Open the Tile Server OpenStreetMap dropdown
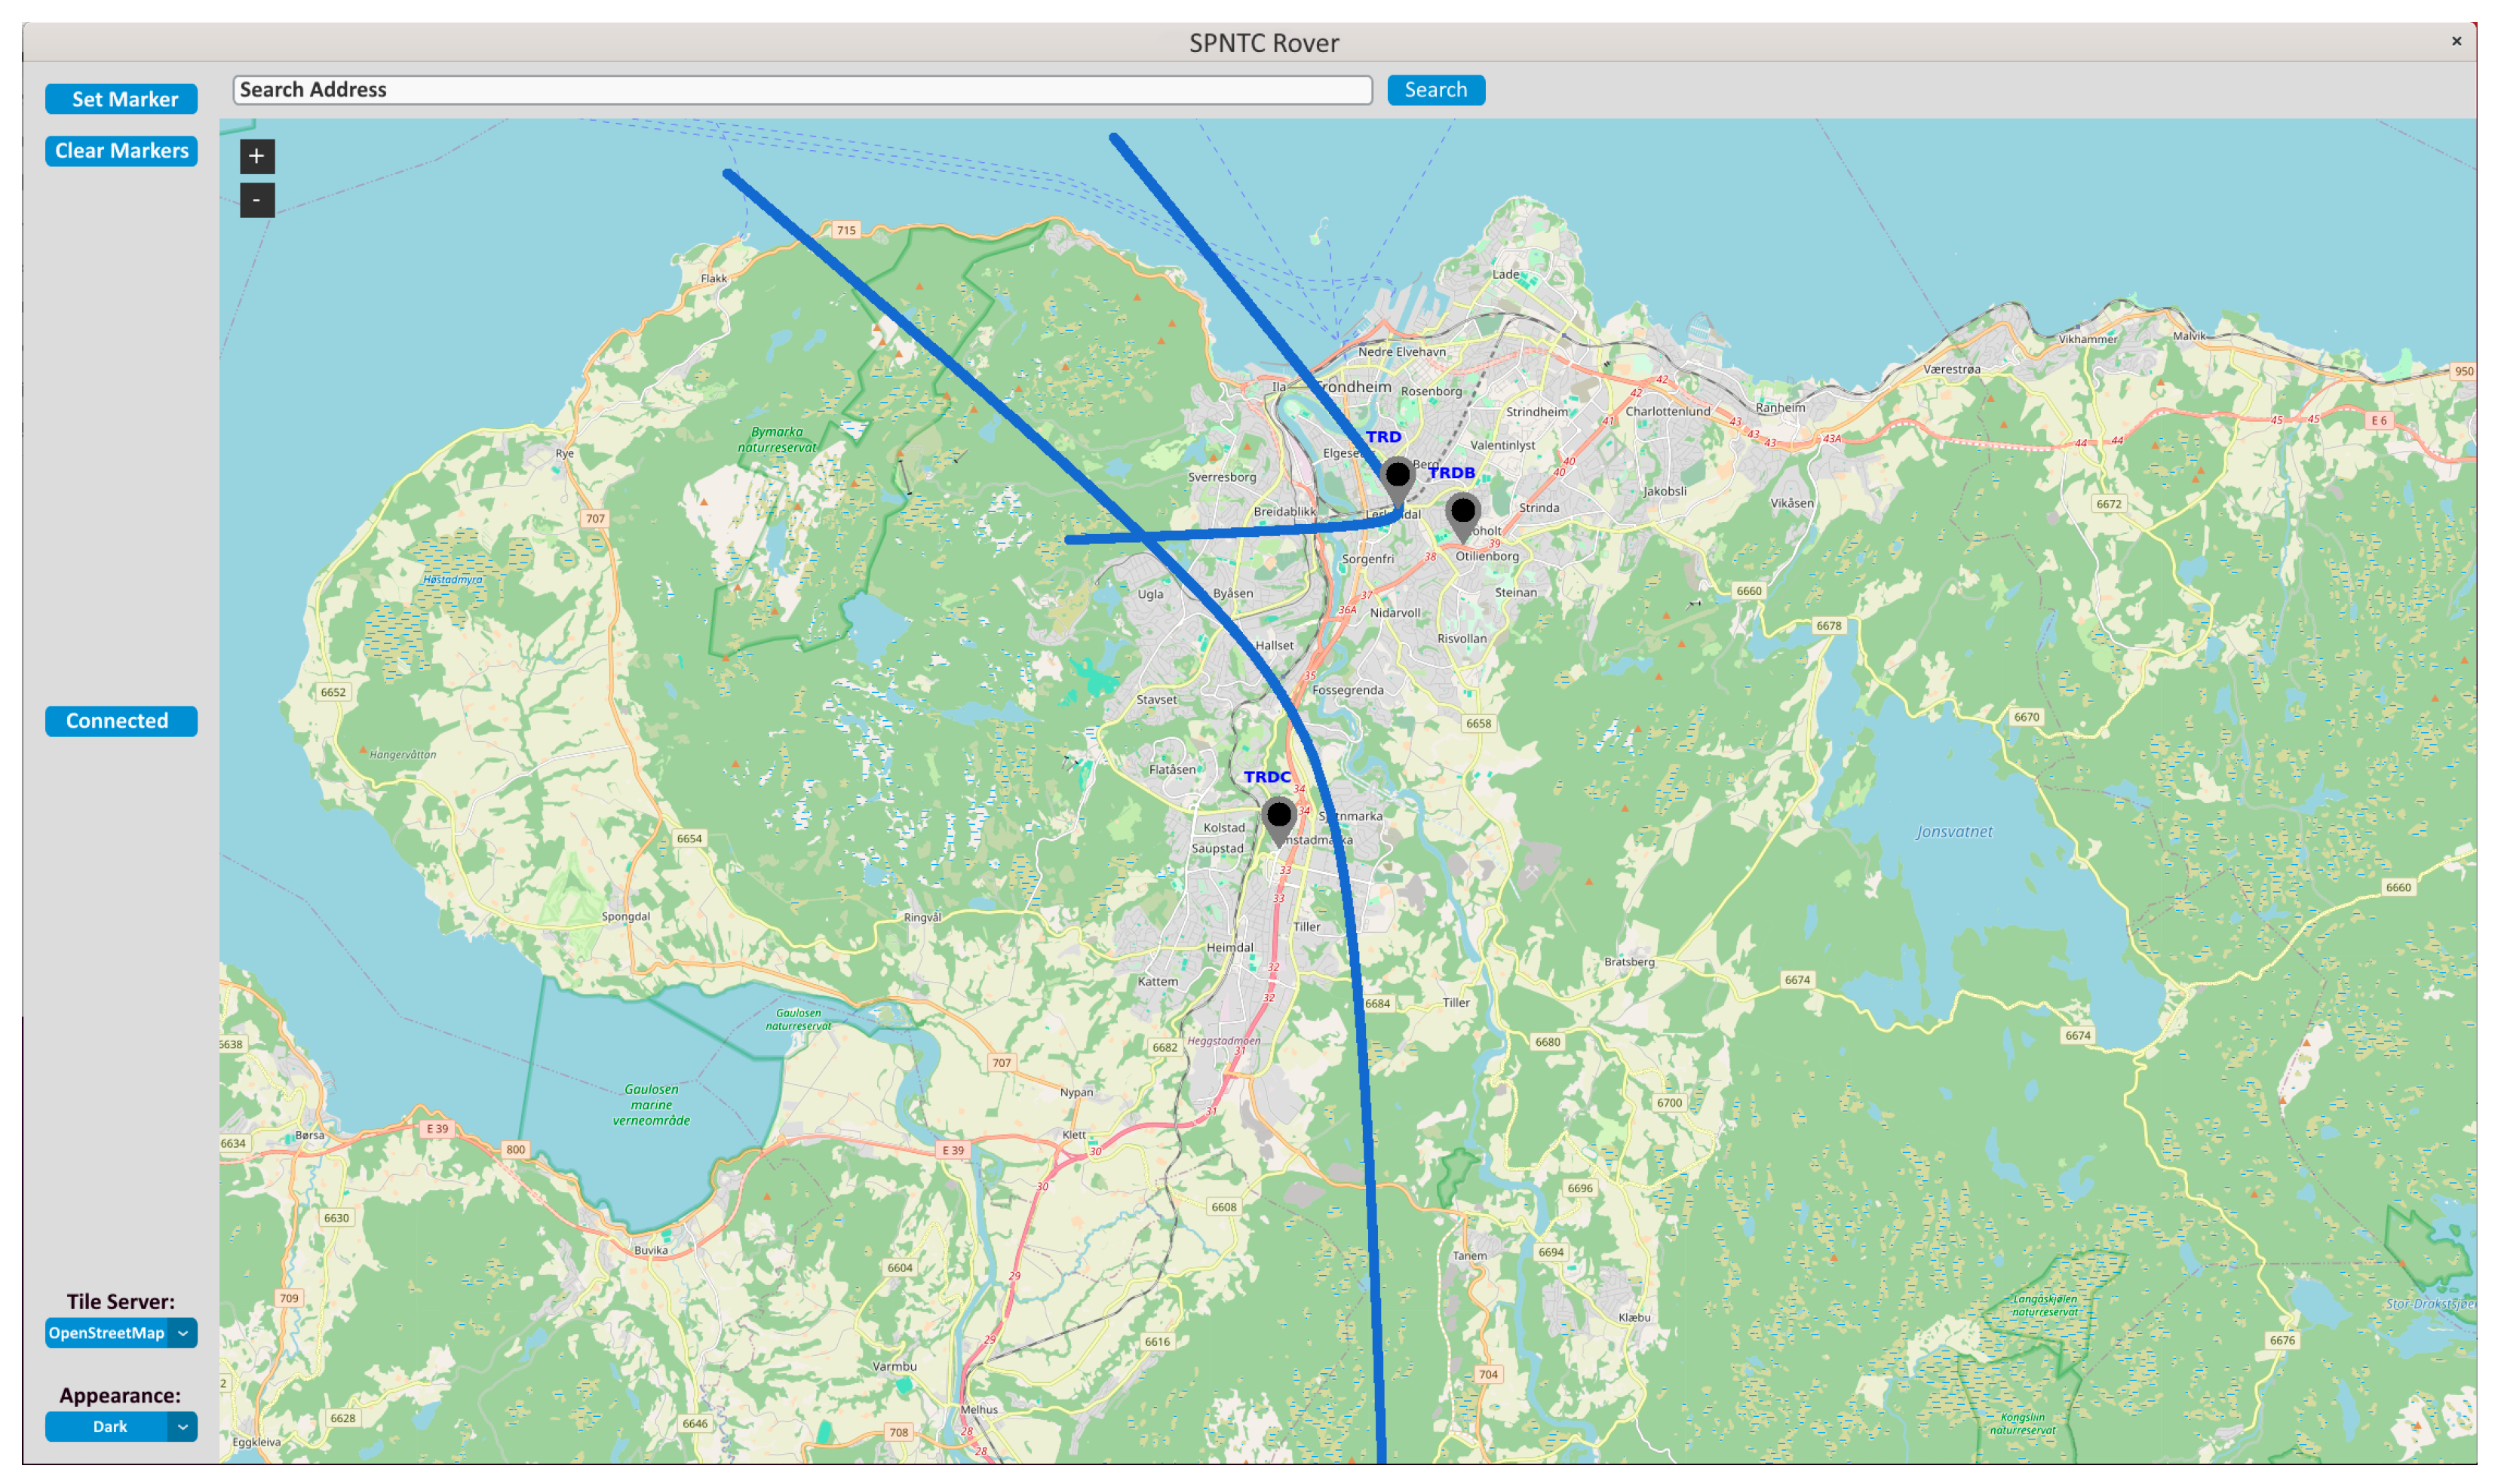The image size is (2501, 1484). [x=121, y=1333]
